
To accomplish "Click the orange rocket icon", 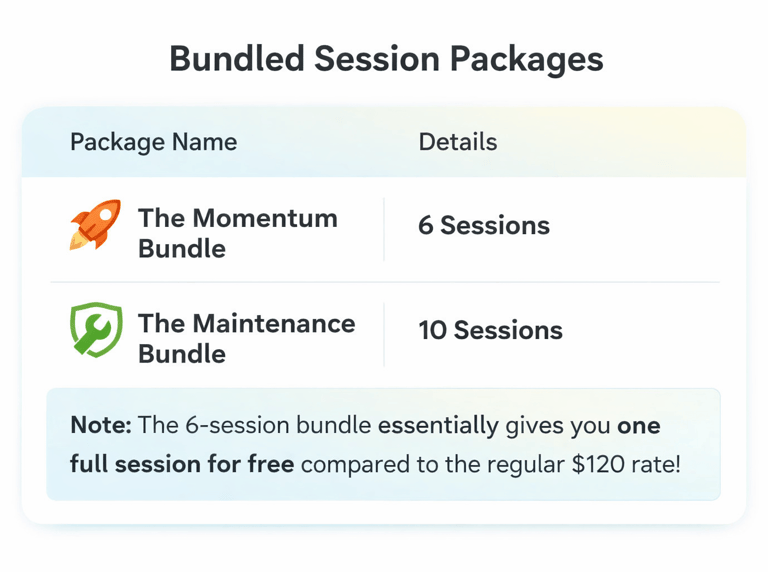I will point(96,225).
